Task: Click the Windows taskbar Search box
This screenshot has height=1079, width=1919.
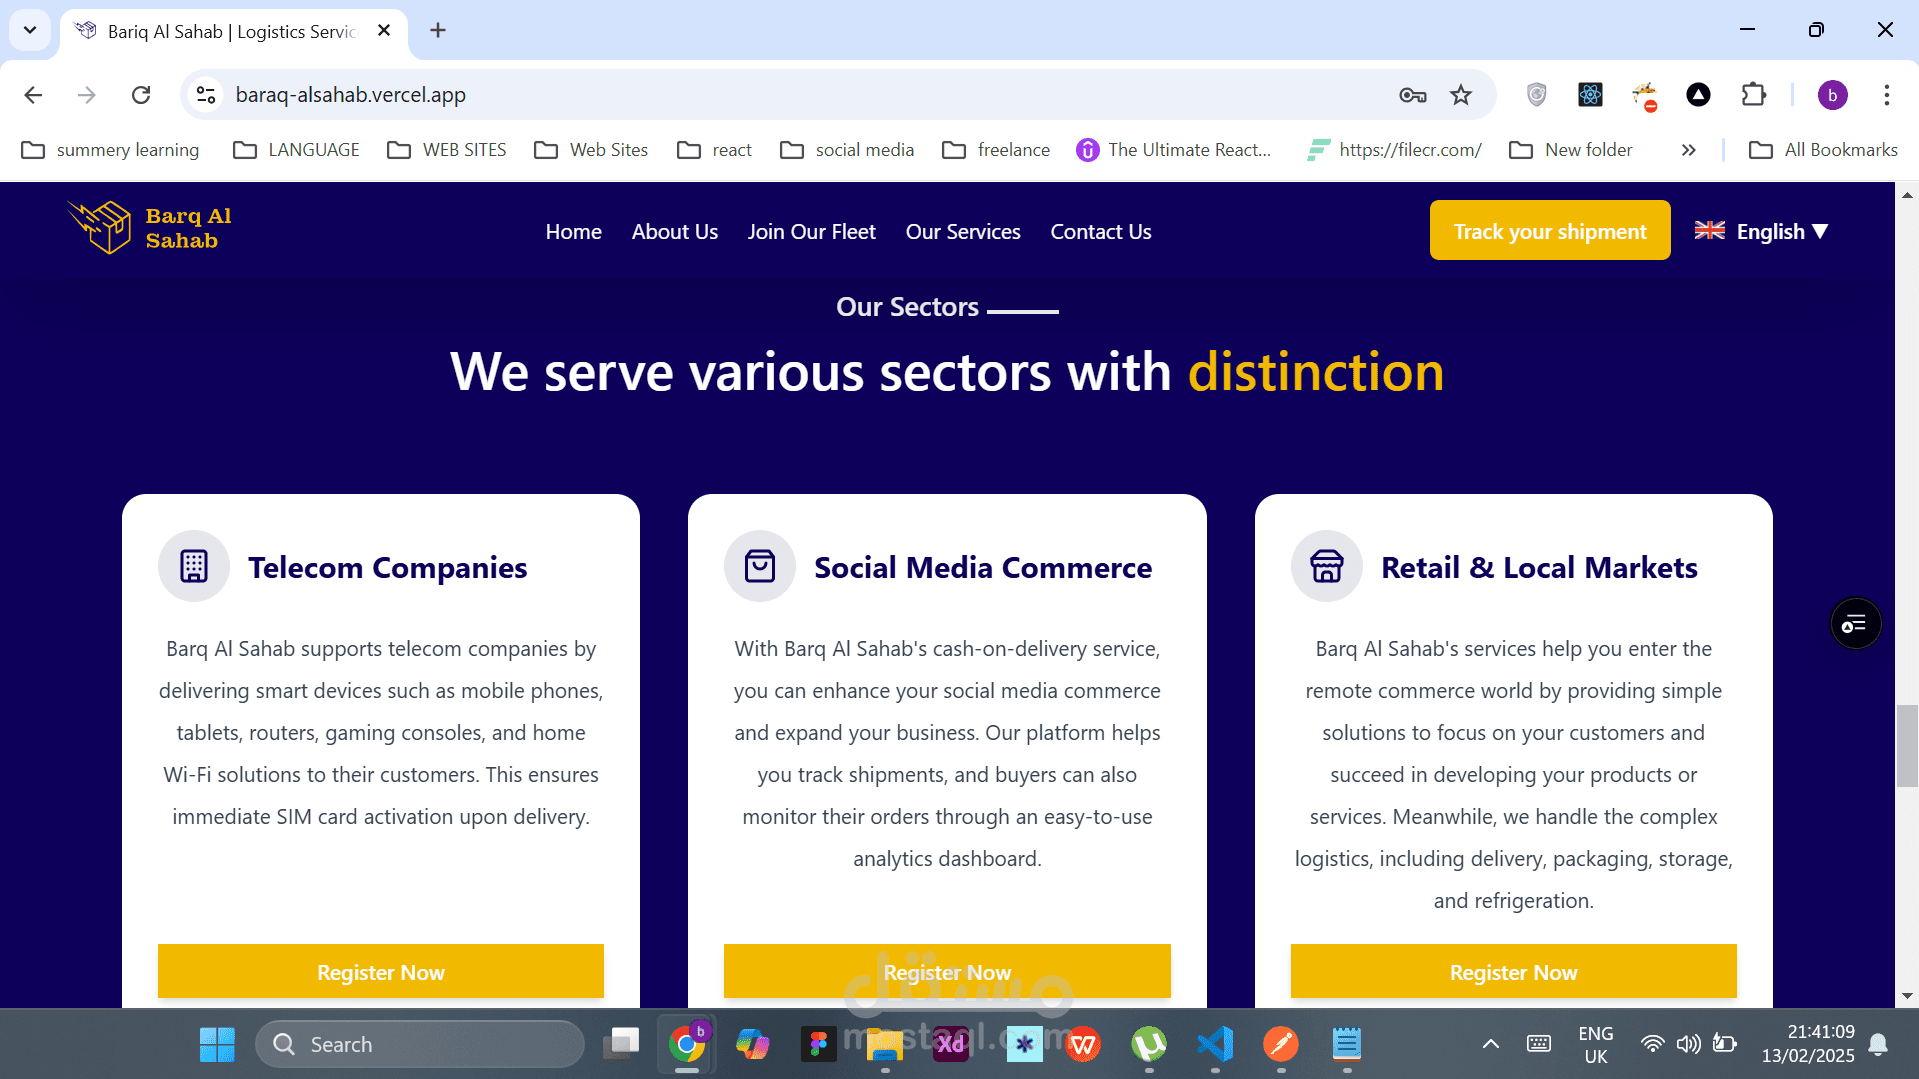Action: (x=420, y=1044)
